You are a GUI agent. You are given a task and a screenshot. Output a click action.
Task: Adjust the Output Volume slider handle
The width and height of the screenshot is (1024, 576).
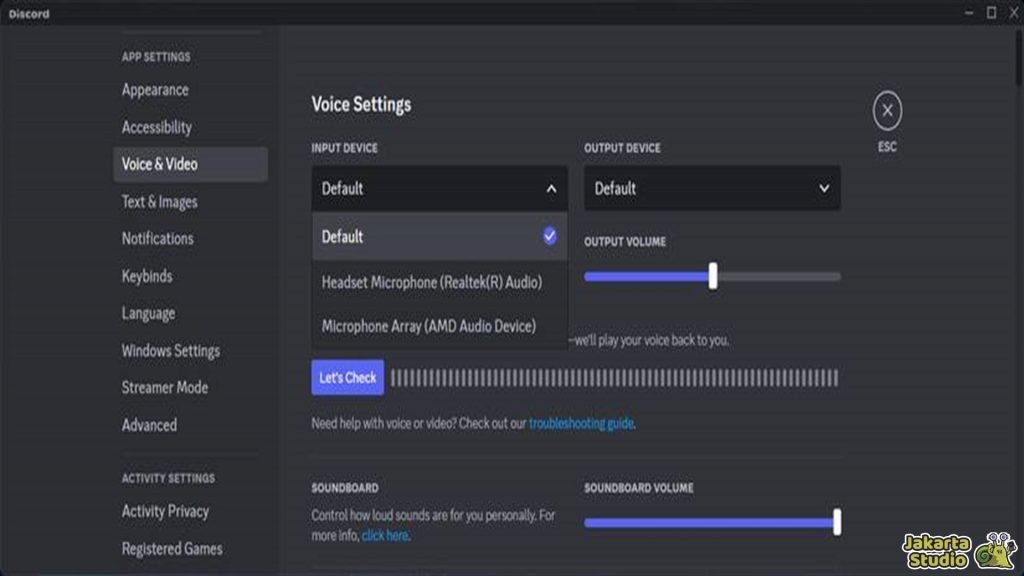coord(712,276)
